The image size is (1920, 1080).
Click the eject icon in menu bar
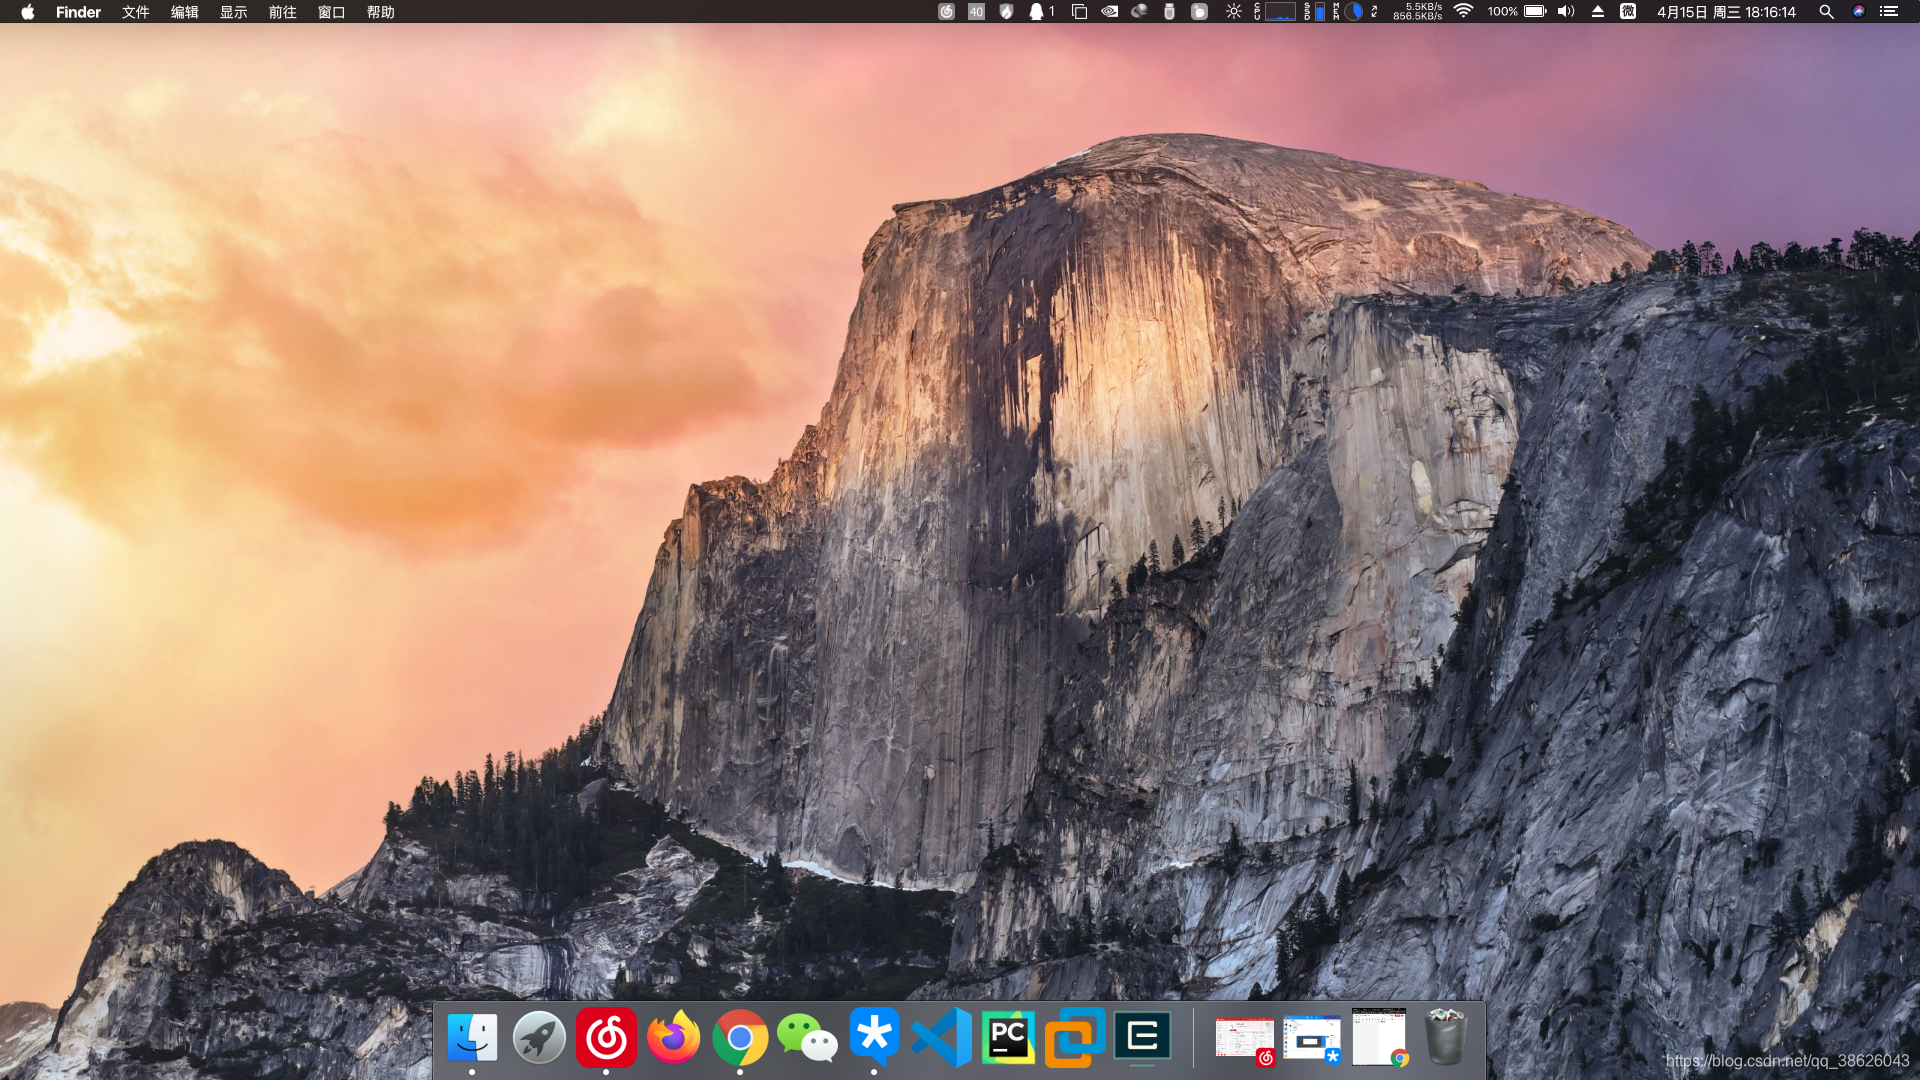pos(1598,12)
